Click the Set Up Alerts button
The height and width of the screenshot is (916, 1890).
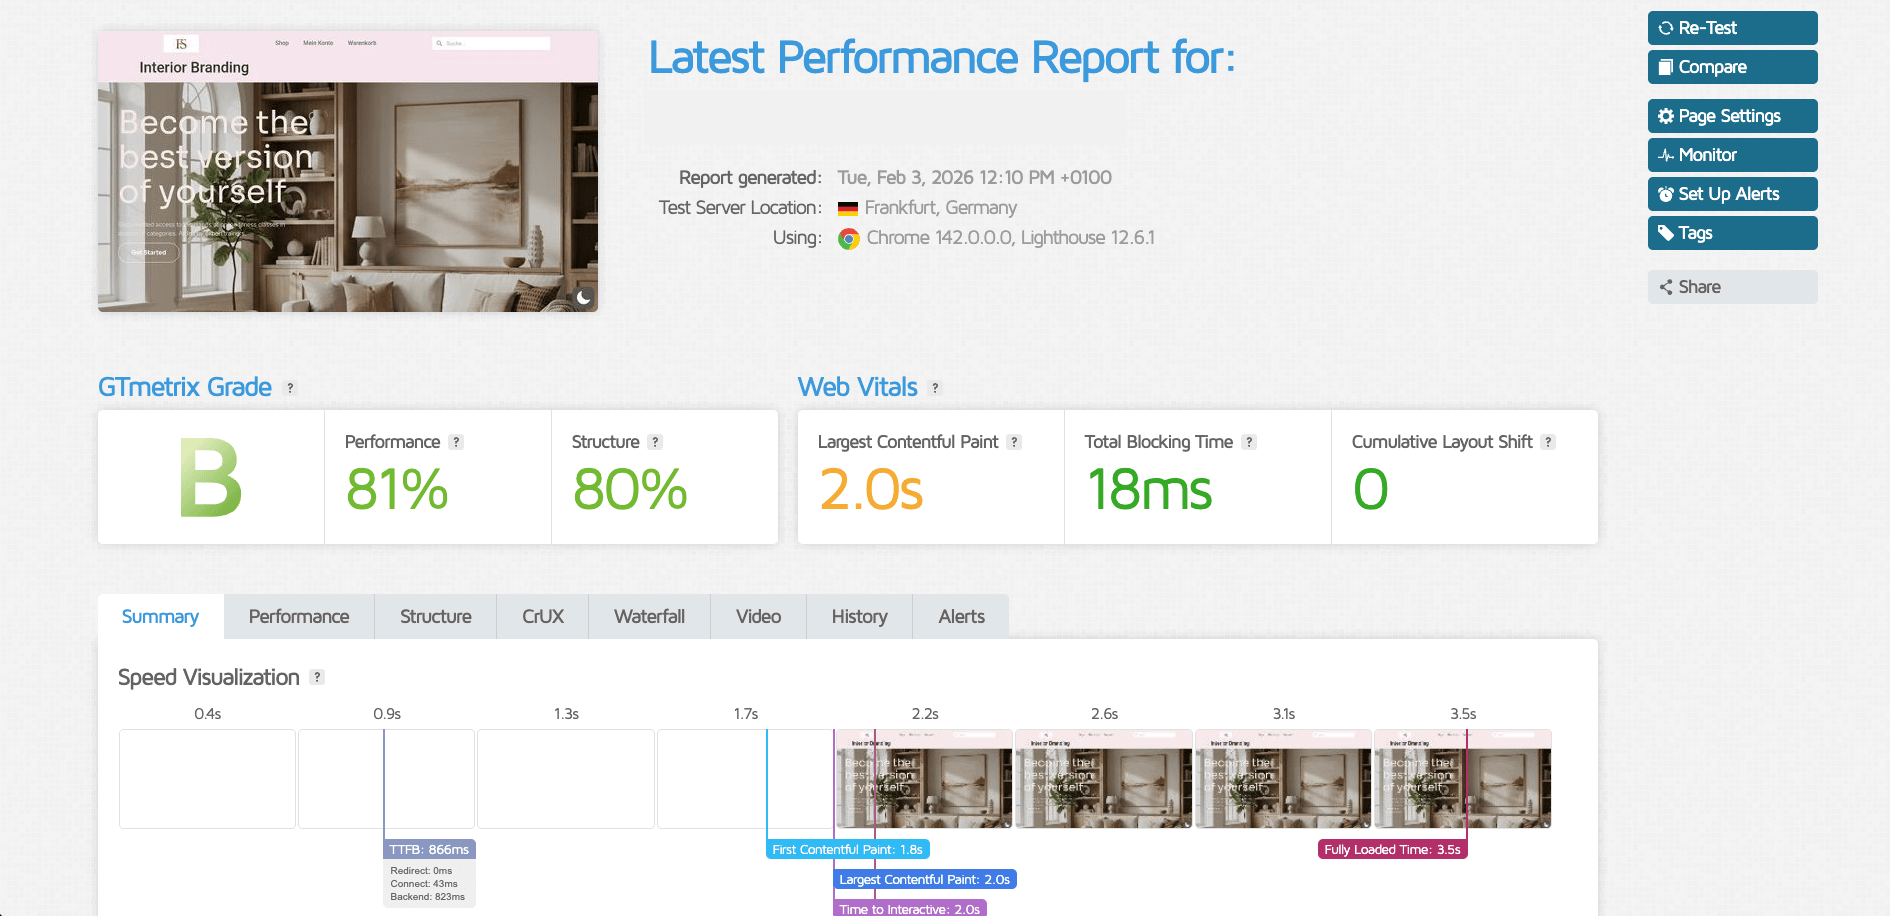[x=1732, y=194]
